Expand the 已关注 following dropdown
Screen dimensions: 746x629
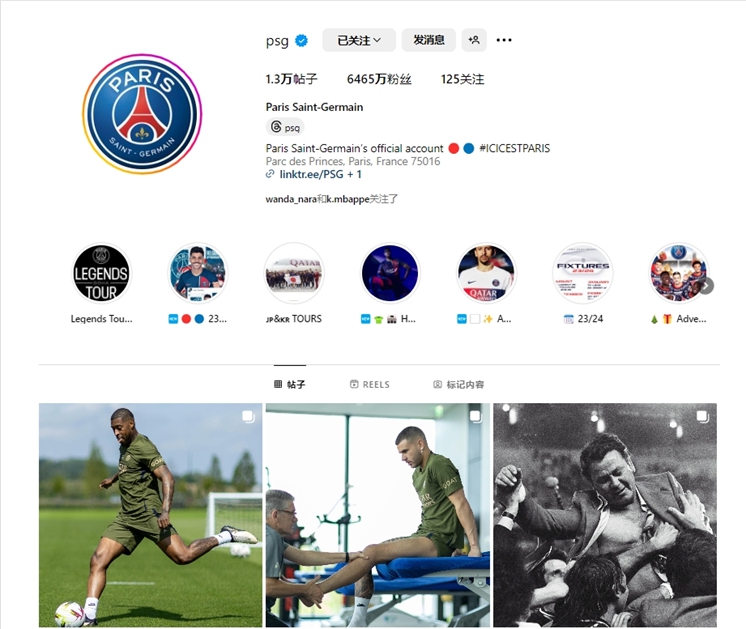[x=359, y=40]
